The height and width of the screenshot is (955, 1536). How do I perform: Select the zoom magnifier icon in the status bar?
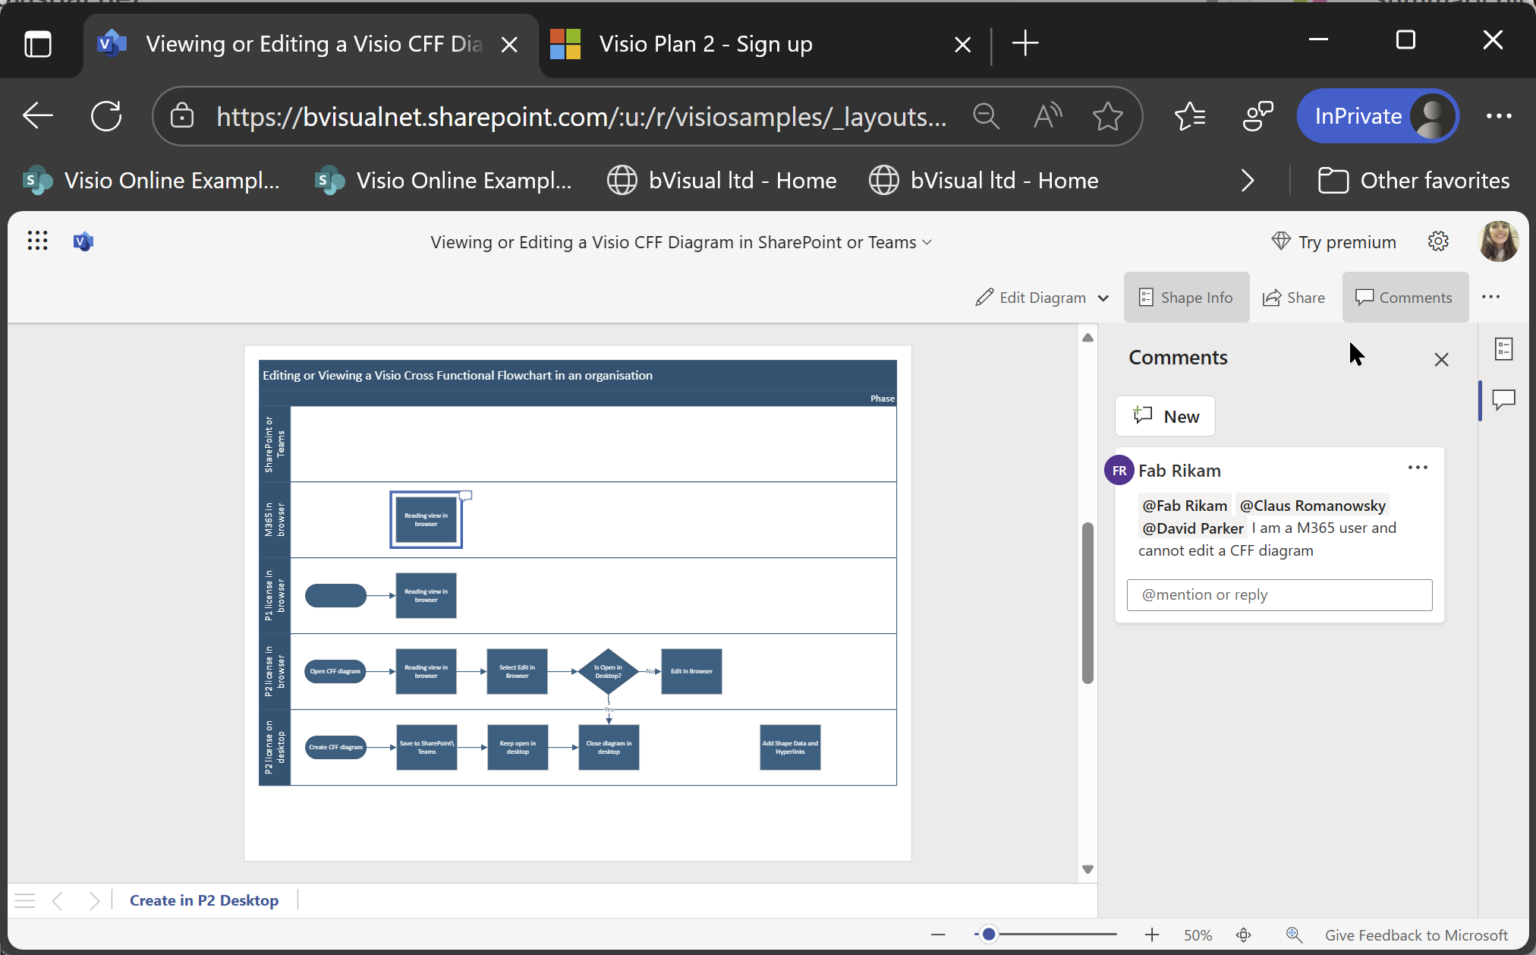pos(1294,934)
